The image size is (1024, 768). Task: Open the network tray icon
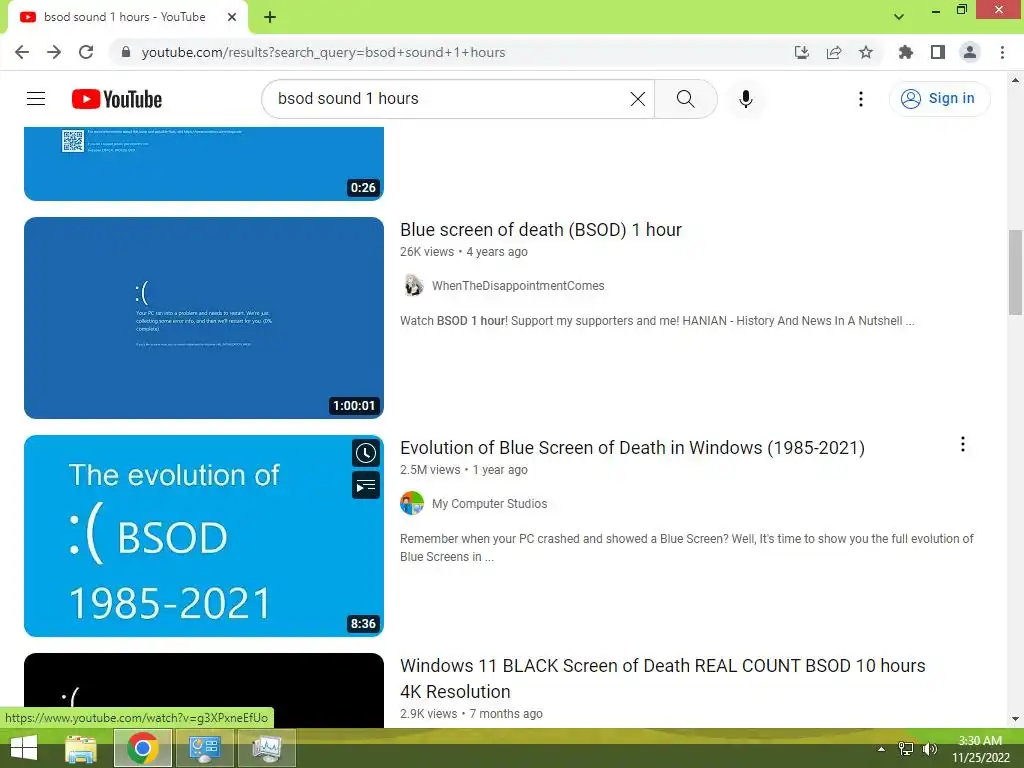pyautogui.click(x=905, y=749)
